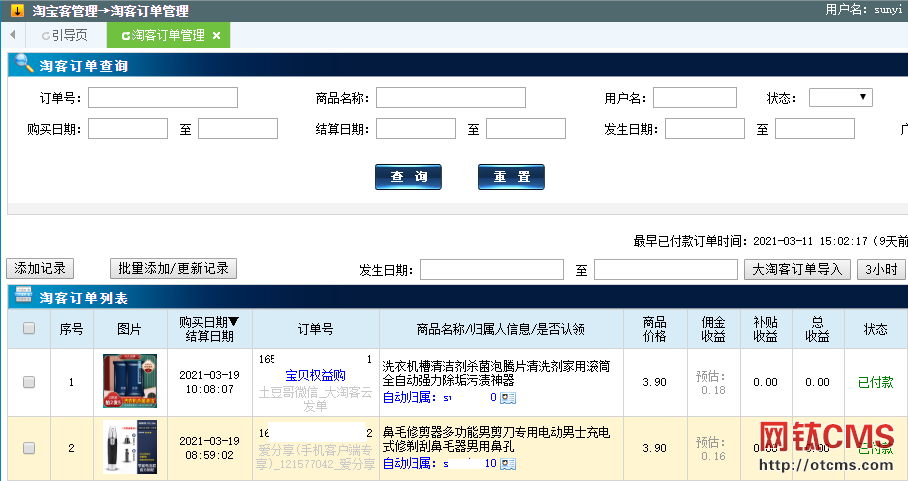Click the 添加记录 button
The width and height of the screenshot is (908, 481).
tap(40, 269)
